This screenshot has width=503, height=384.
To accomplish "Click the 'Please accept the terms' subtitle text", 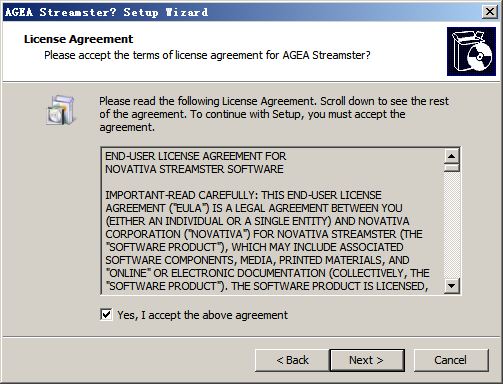I will click(x=207, y=55).
